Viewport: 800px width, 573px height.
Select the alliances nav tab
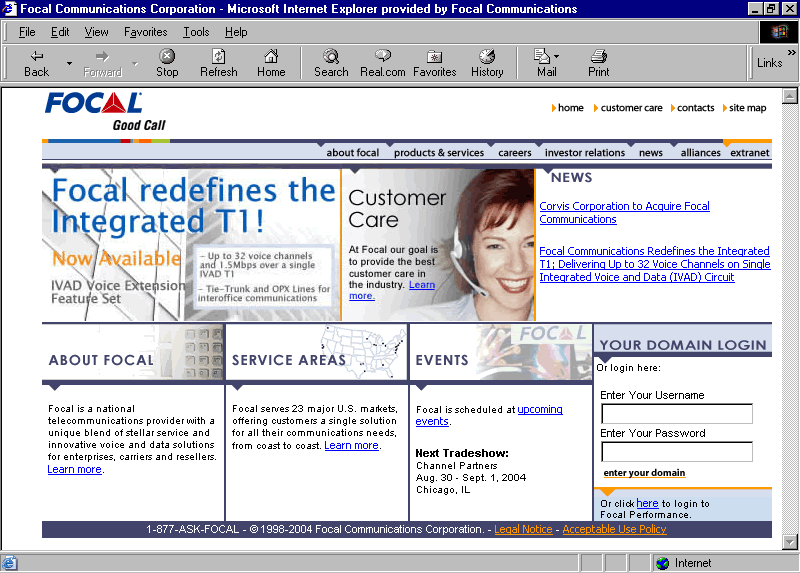pos(700,153)
